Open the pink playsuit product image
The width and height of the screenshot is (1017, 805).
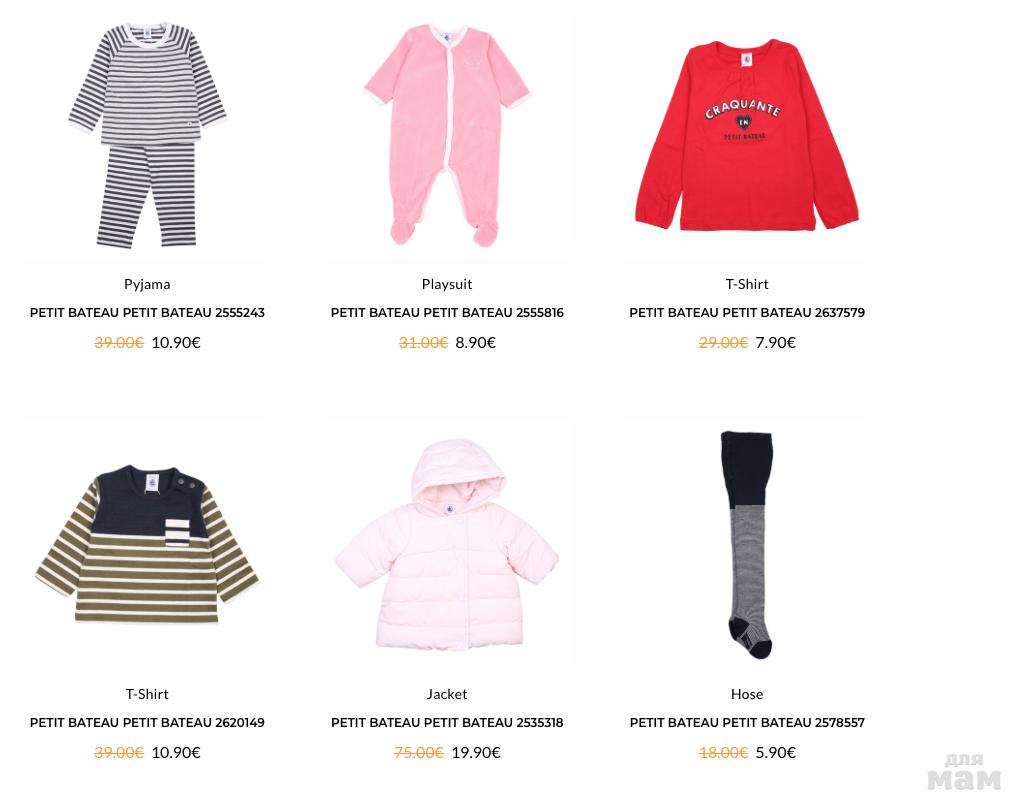(447, 135)
